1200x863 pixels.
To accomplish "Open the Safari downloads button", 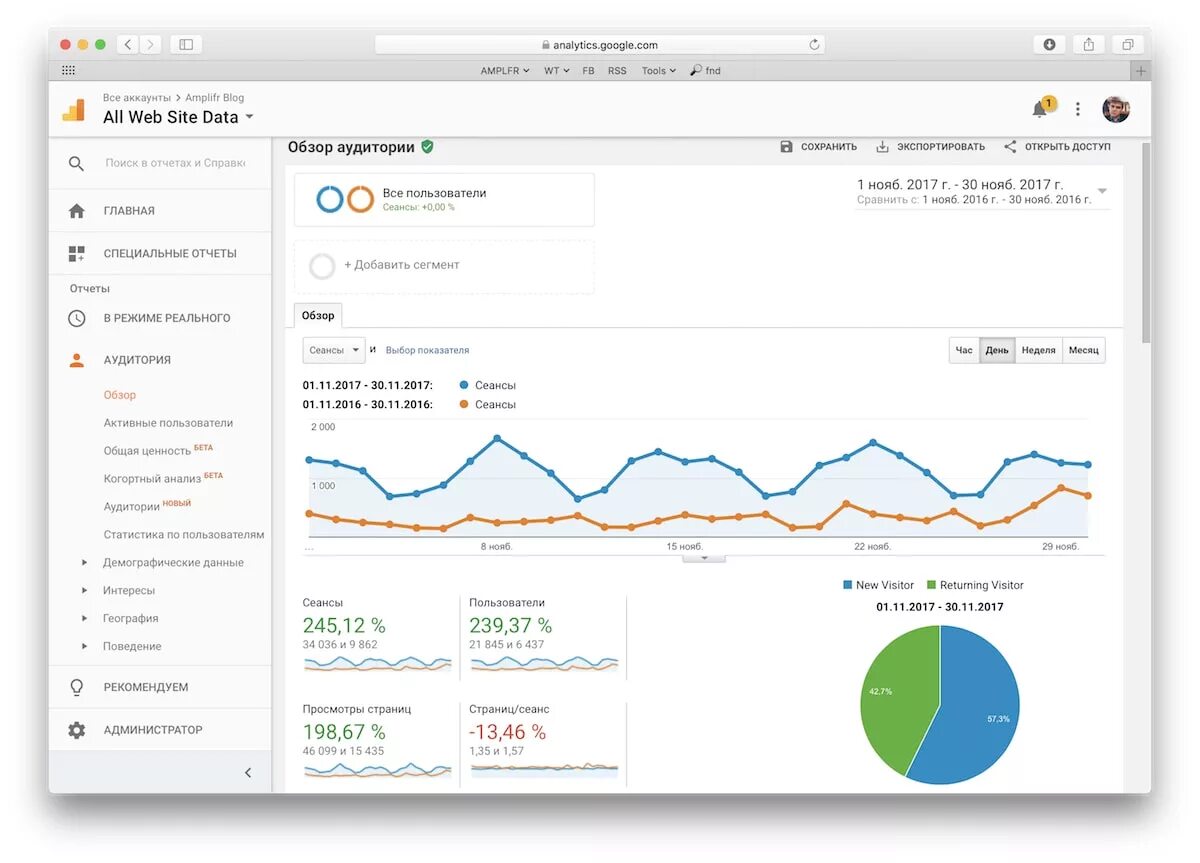I will coord(1049,44).
